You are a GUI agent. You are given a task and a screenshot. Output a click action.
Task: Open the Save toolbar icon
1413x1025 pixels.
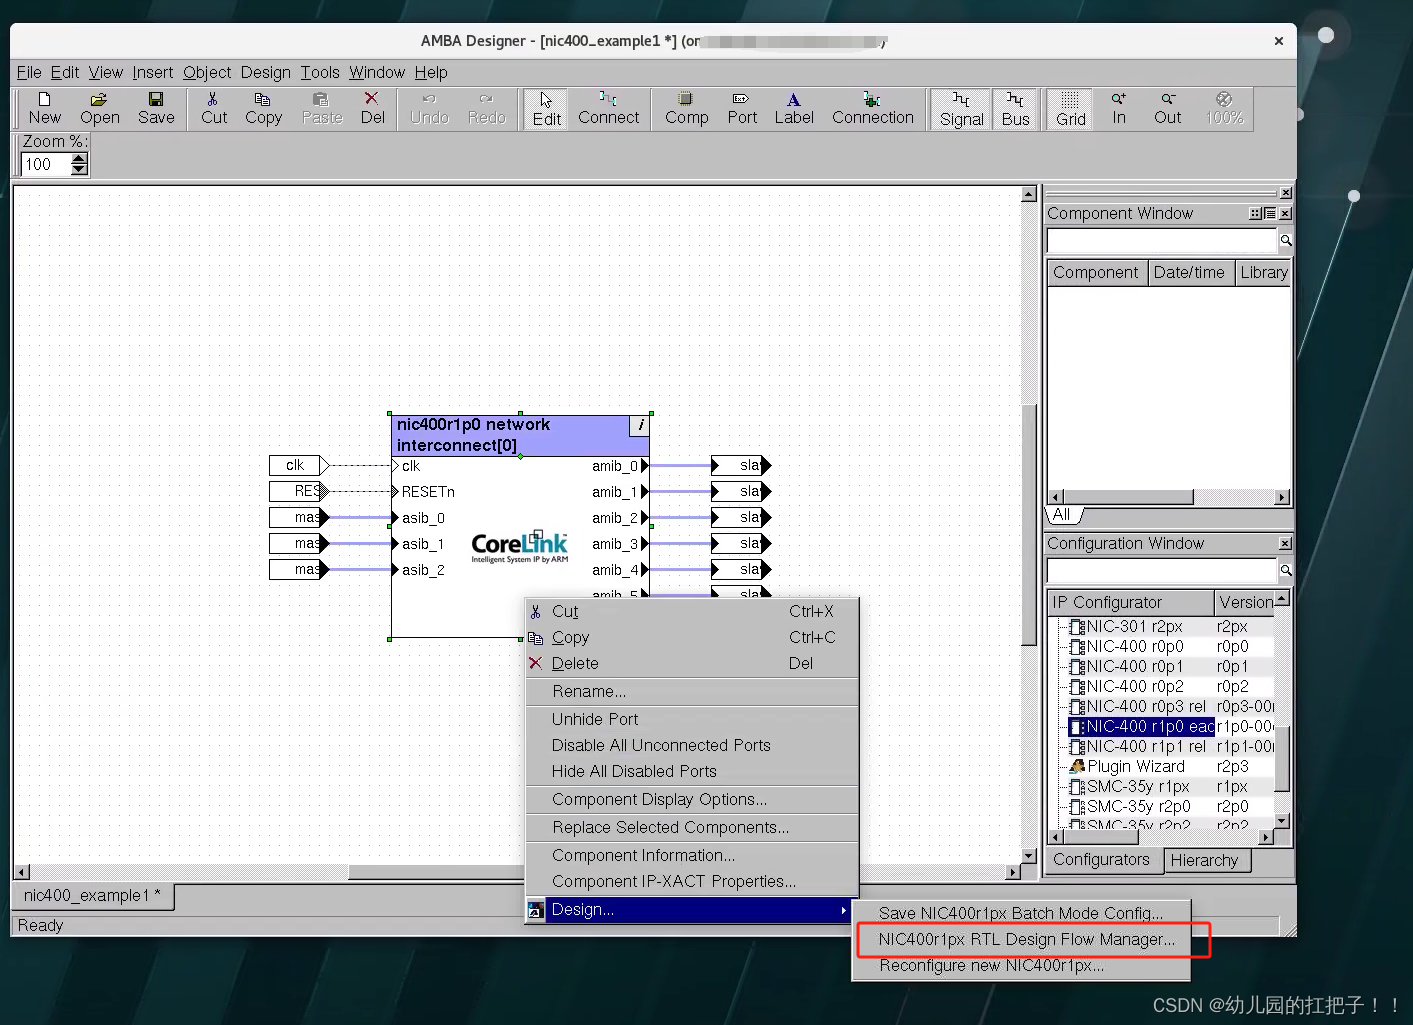[156, 107]
